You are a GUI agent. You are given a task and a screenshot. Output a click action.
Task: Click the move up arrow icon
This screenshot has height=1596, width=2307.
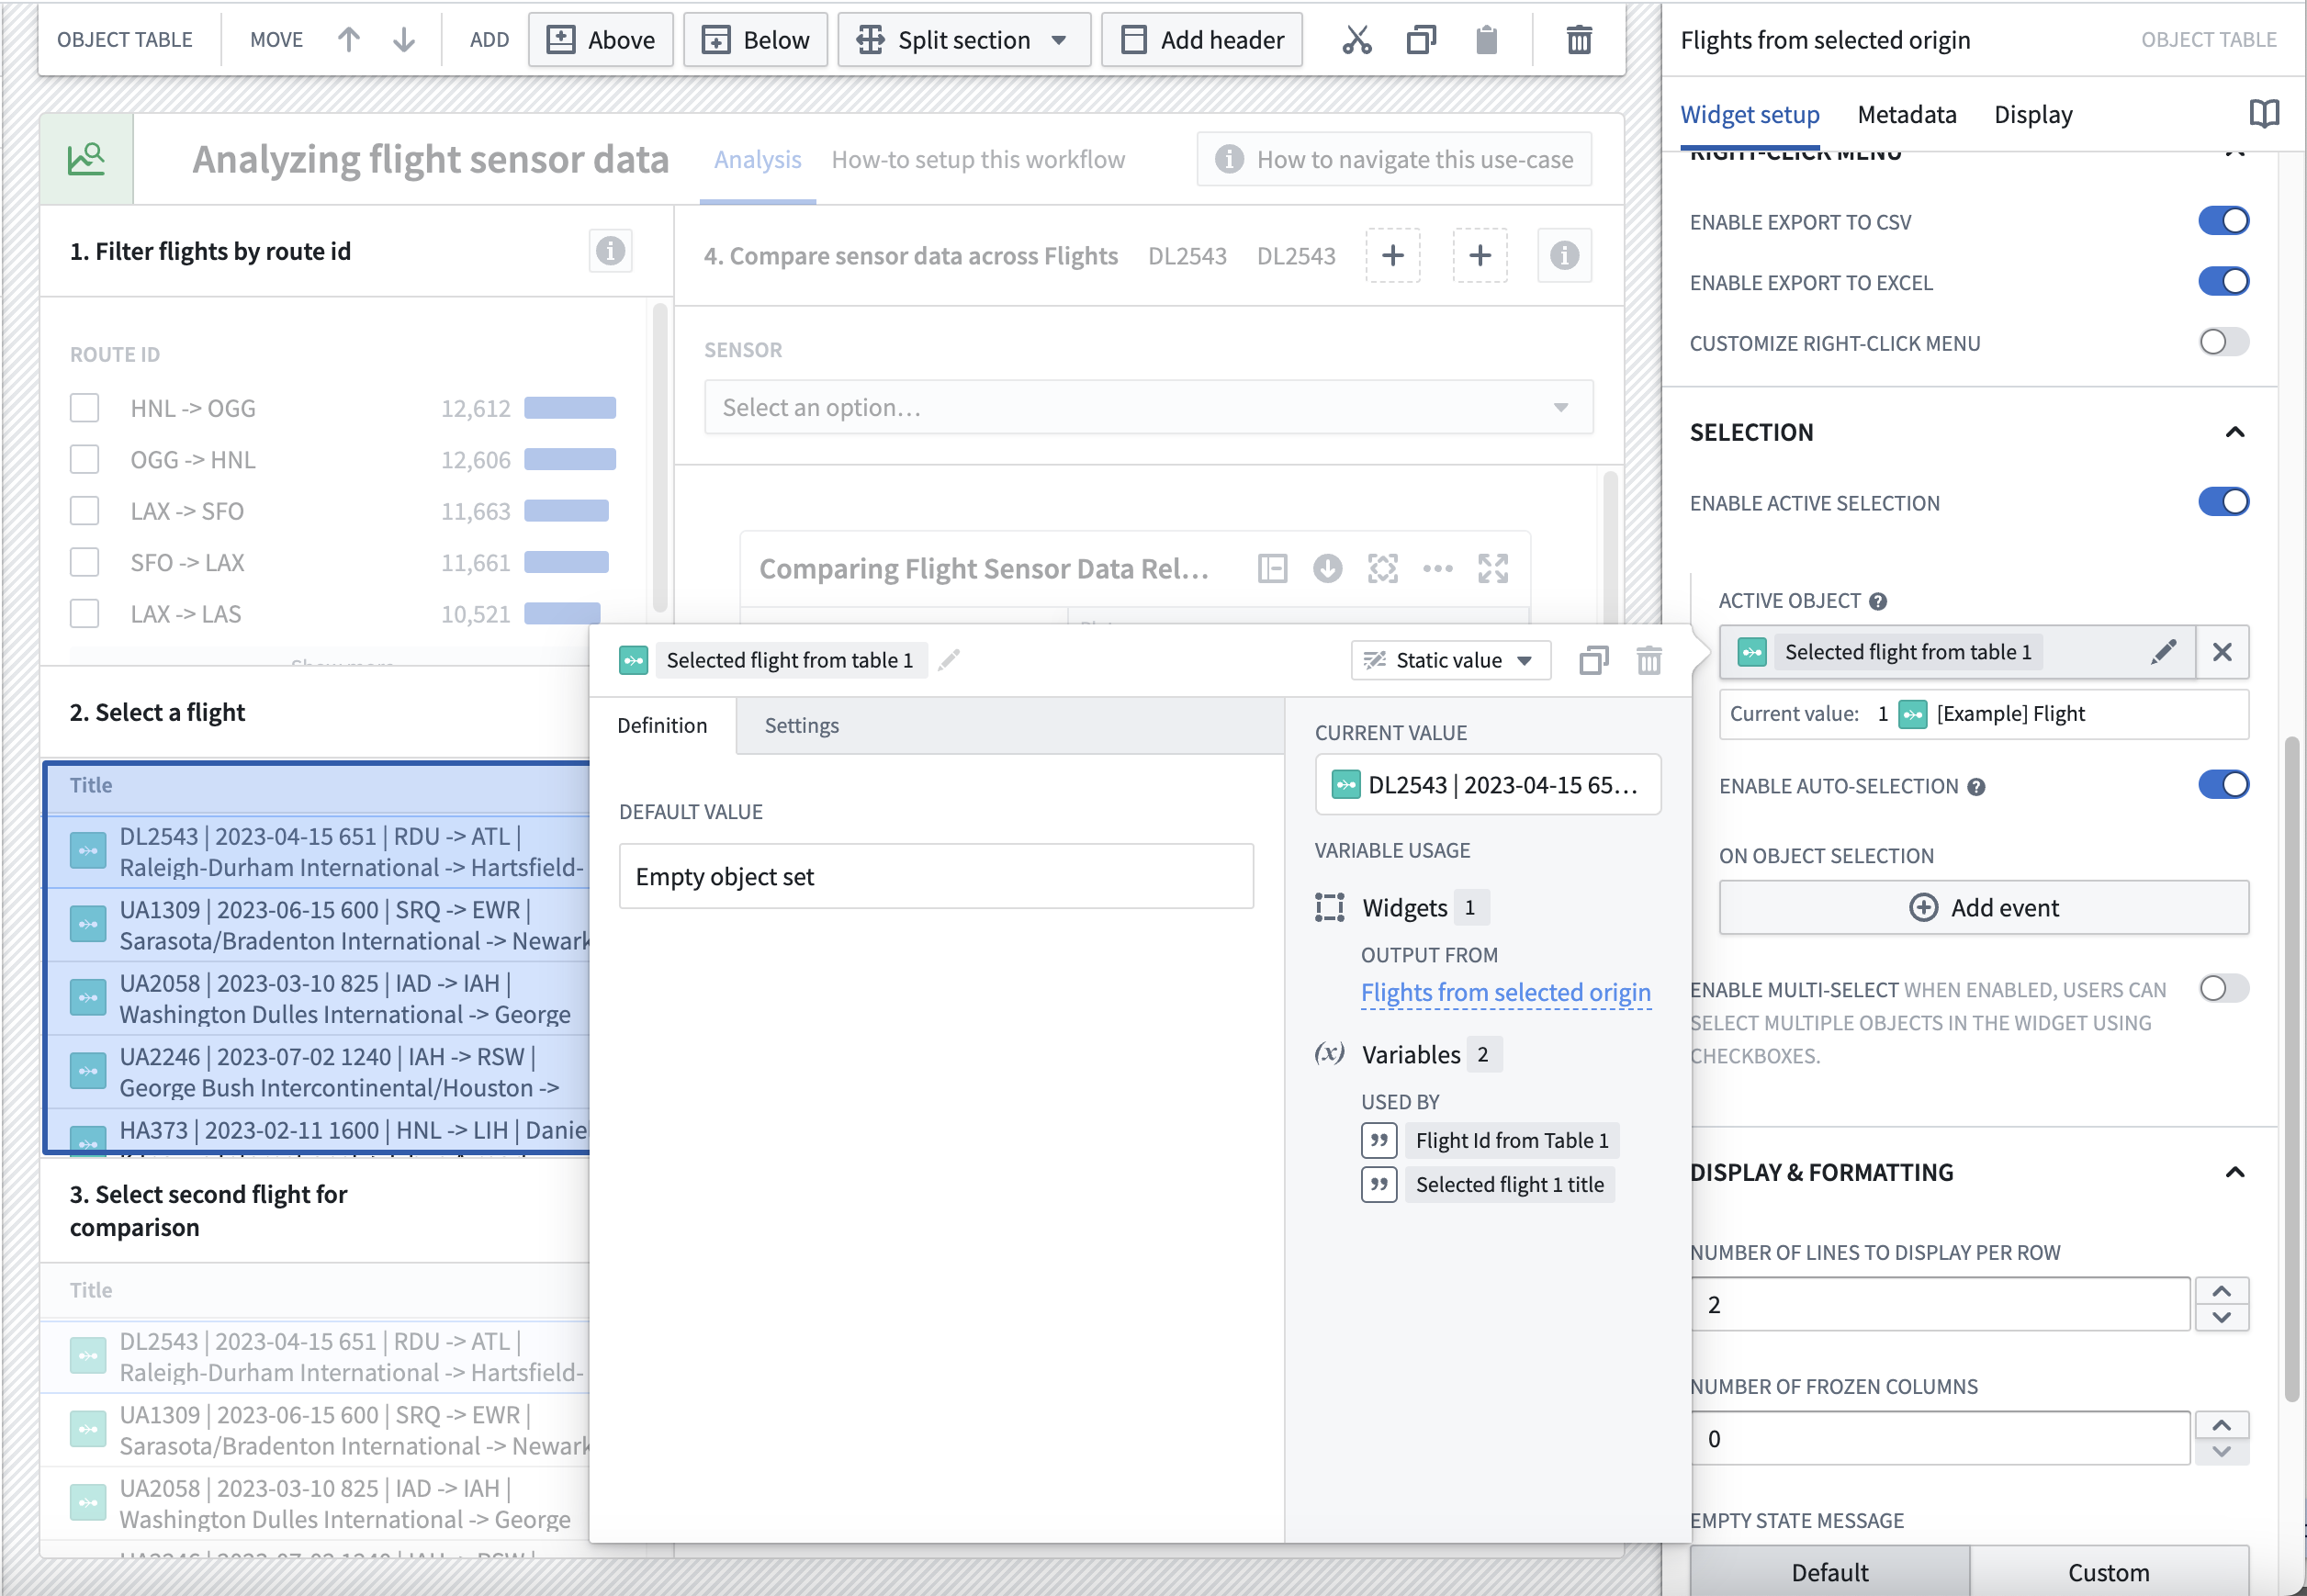[x=348, y=40]
